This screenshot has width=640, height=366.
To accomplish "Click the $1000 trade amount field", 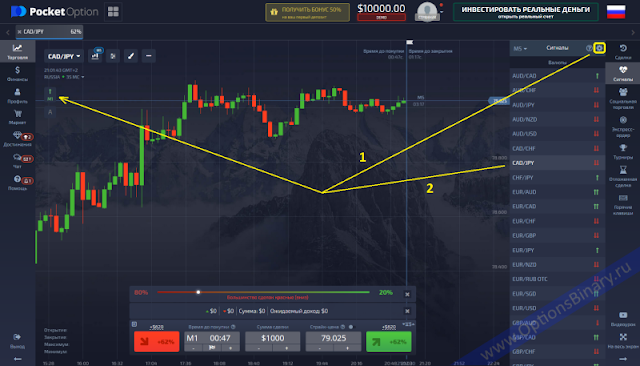I will [x=273, y=338].
